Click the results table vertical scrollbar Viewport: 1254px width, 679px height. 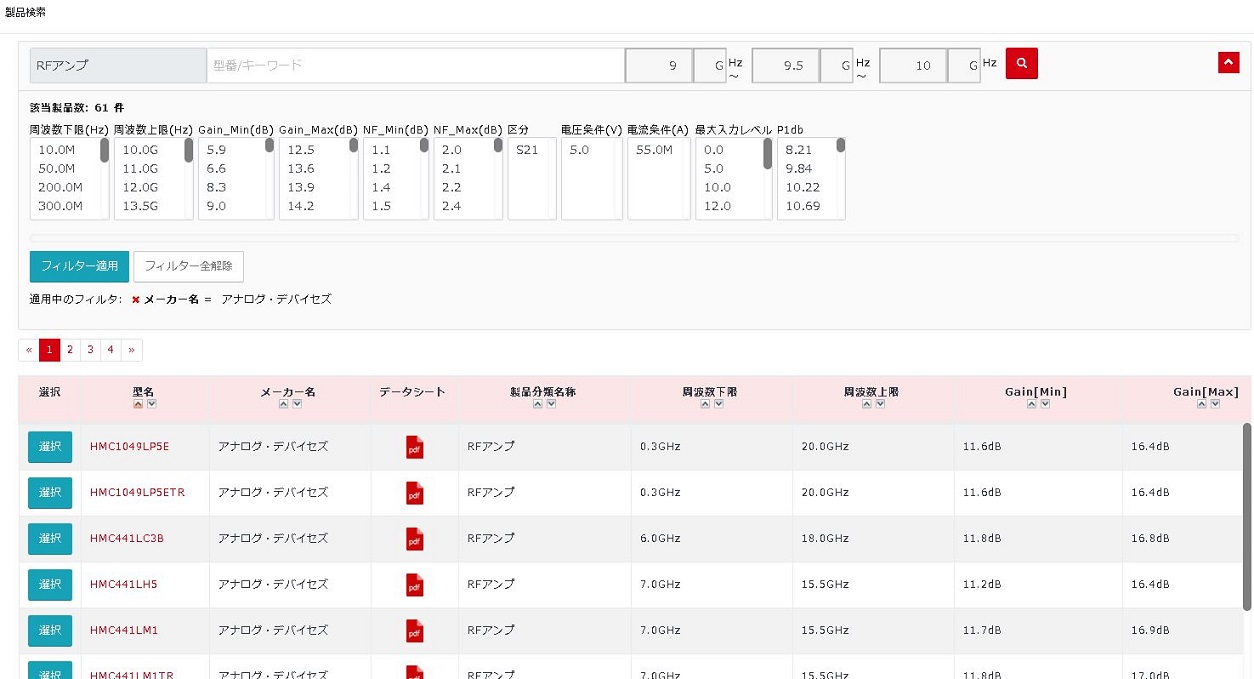(1246, 516)
